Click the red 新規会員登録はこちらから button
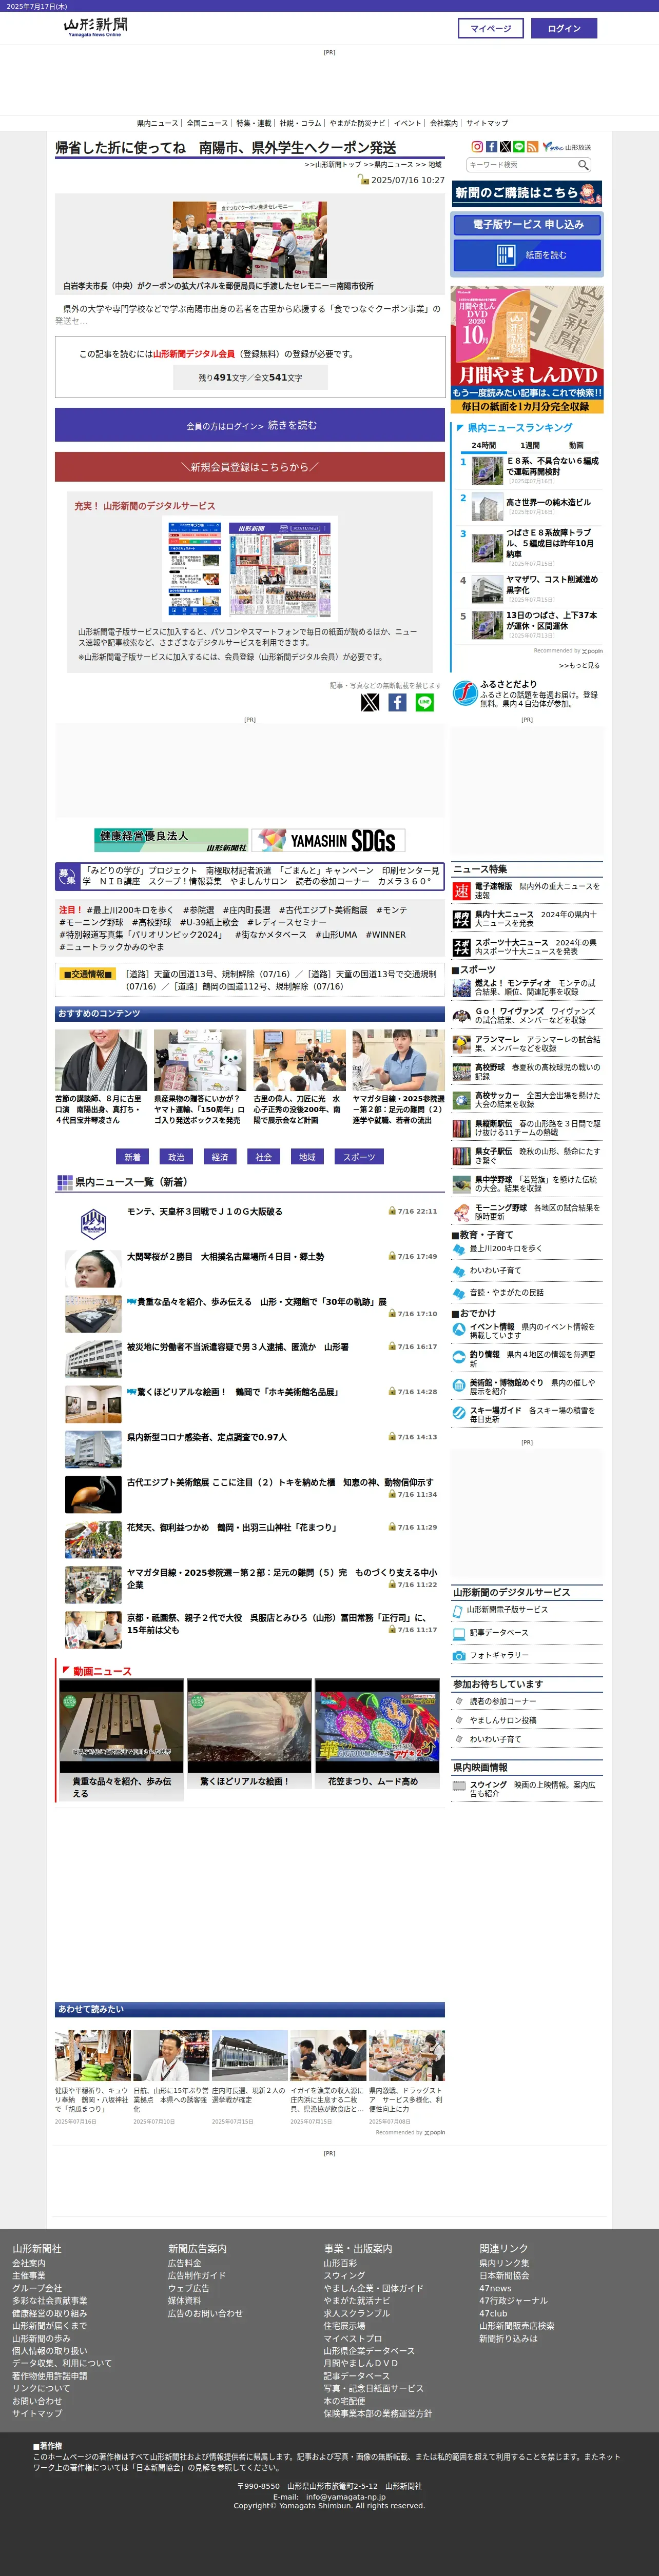The width and height of the screenshot is (659, 2576). coord(250,467)
